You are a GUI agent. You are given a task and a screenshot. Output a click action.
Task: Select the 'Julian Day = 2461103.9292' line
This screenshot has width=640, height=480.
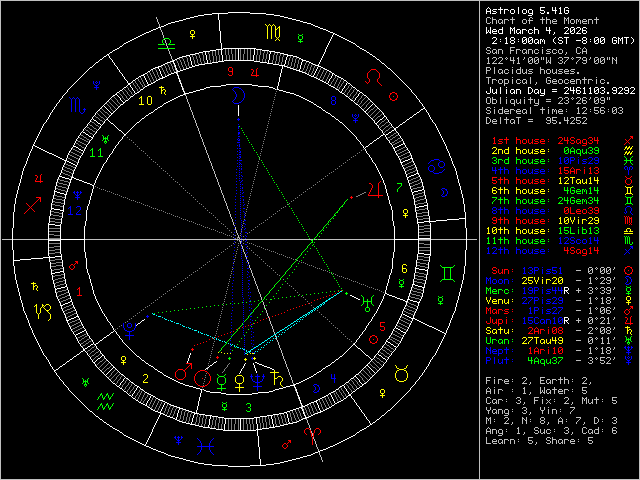560,91
